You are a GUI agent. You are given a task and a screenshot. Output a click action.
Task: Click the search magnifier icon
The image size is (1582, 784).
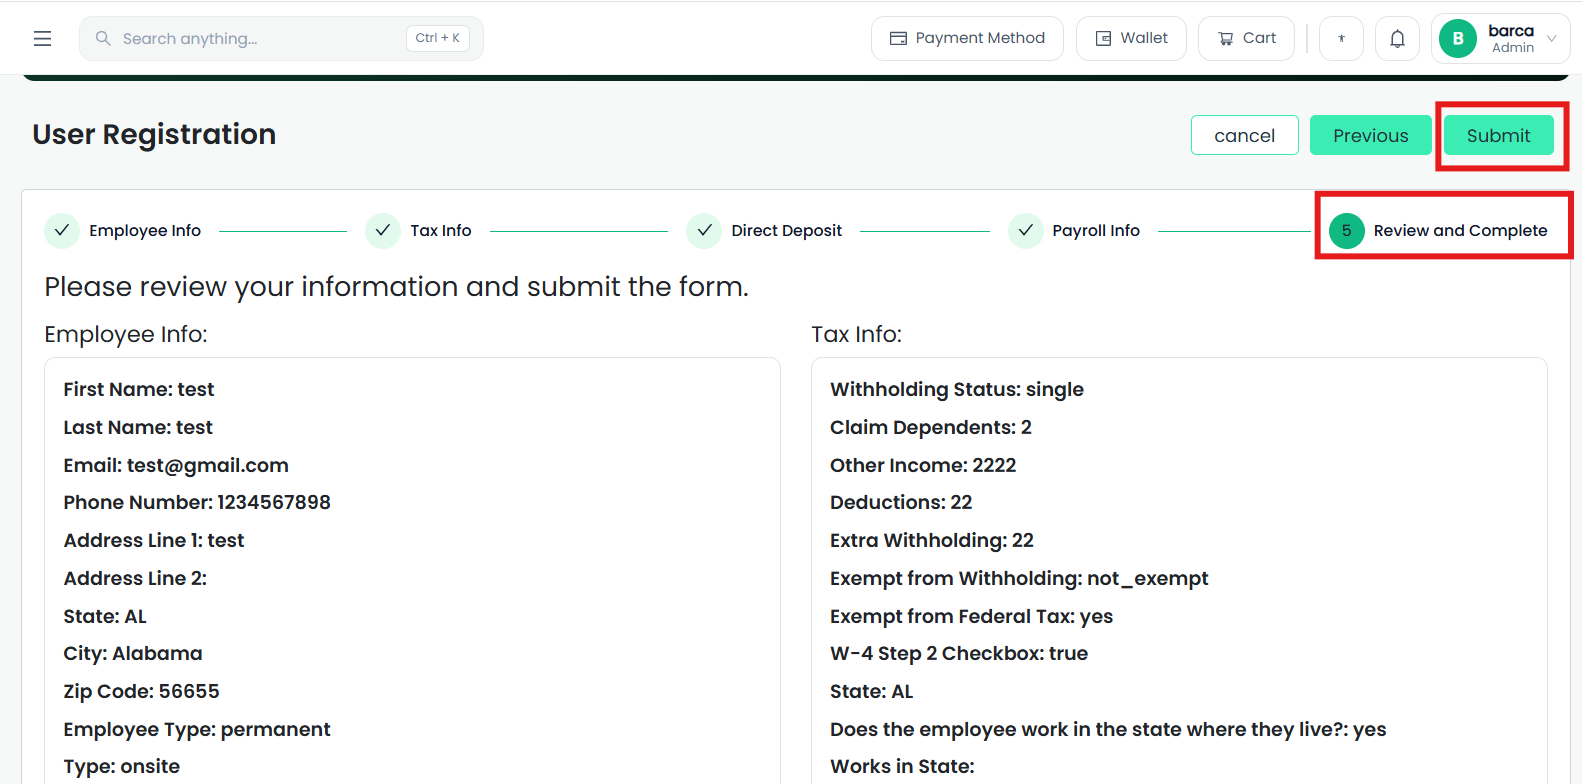pos(103,38)
